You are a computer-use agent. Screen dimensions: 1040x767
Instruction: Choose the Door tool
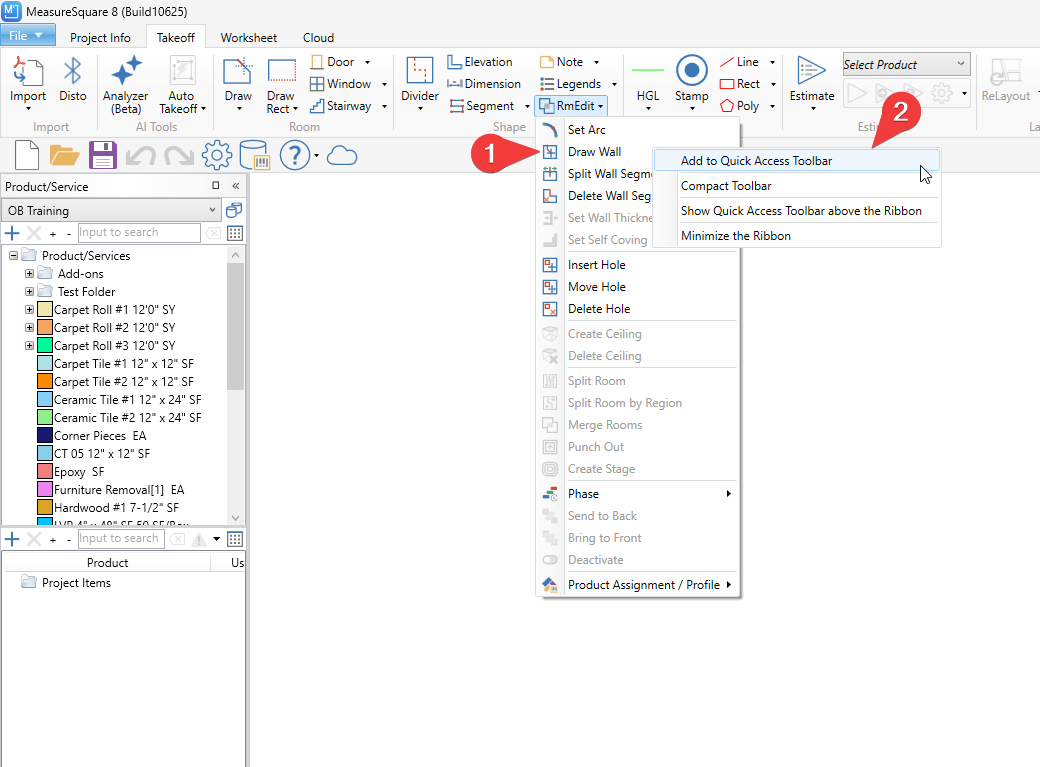tap(333, 62)
